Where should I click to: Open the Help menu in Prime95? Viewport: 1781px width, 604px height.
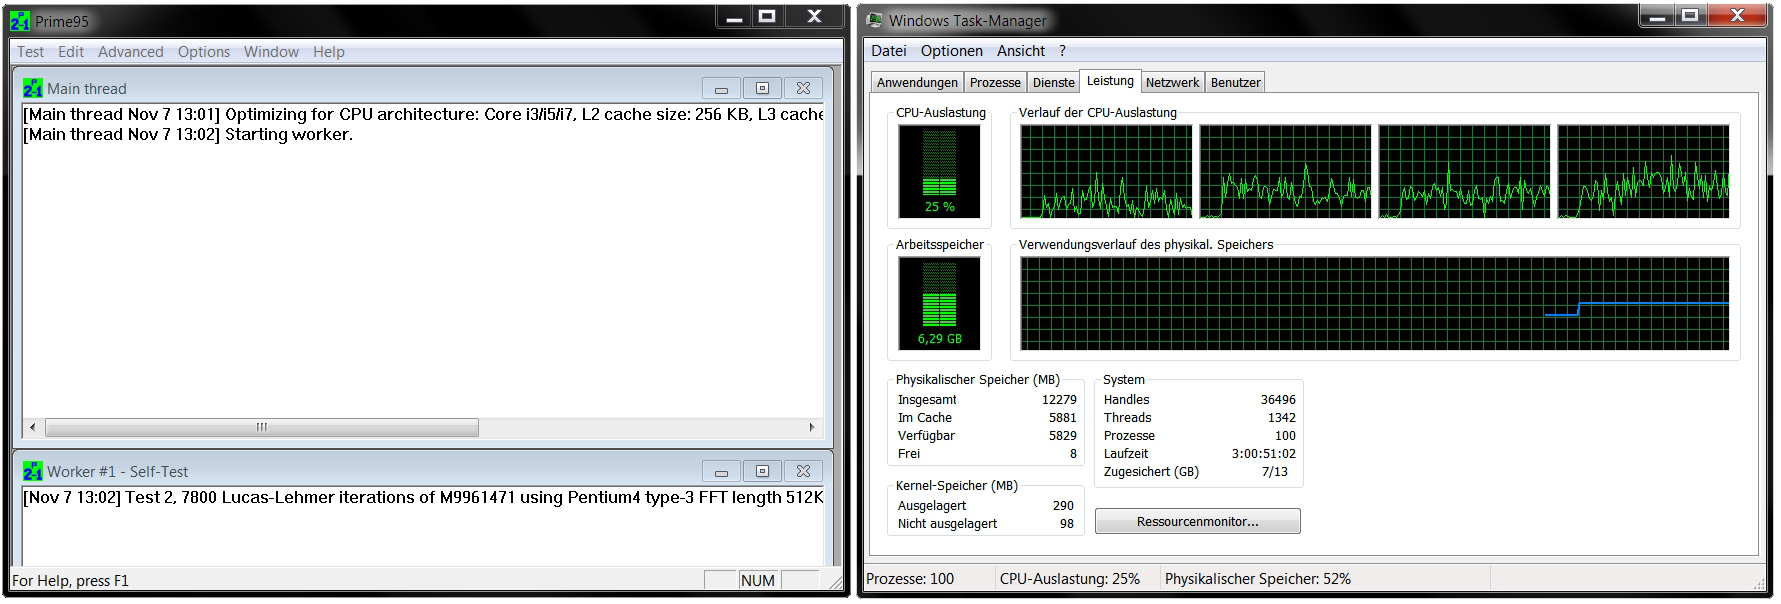328,52
